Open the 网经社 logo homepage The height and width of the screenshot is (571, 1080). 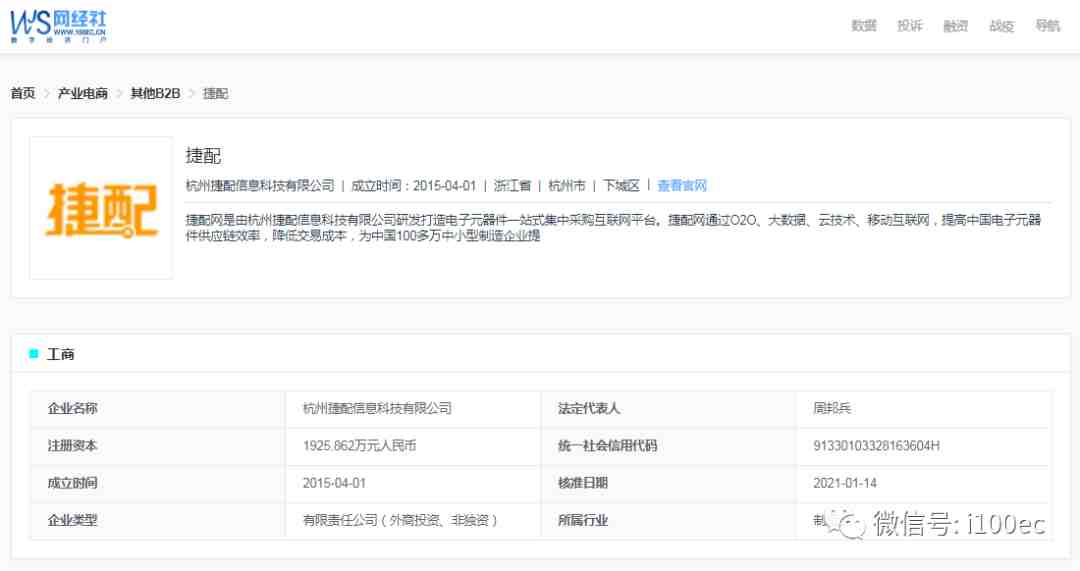click(x=59, y=26)
